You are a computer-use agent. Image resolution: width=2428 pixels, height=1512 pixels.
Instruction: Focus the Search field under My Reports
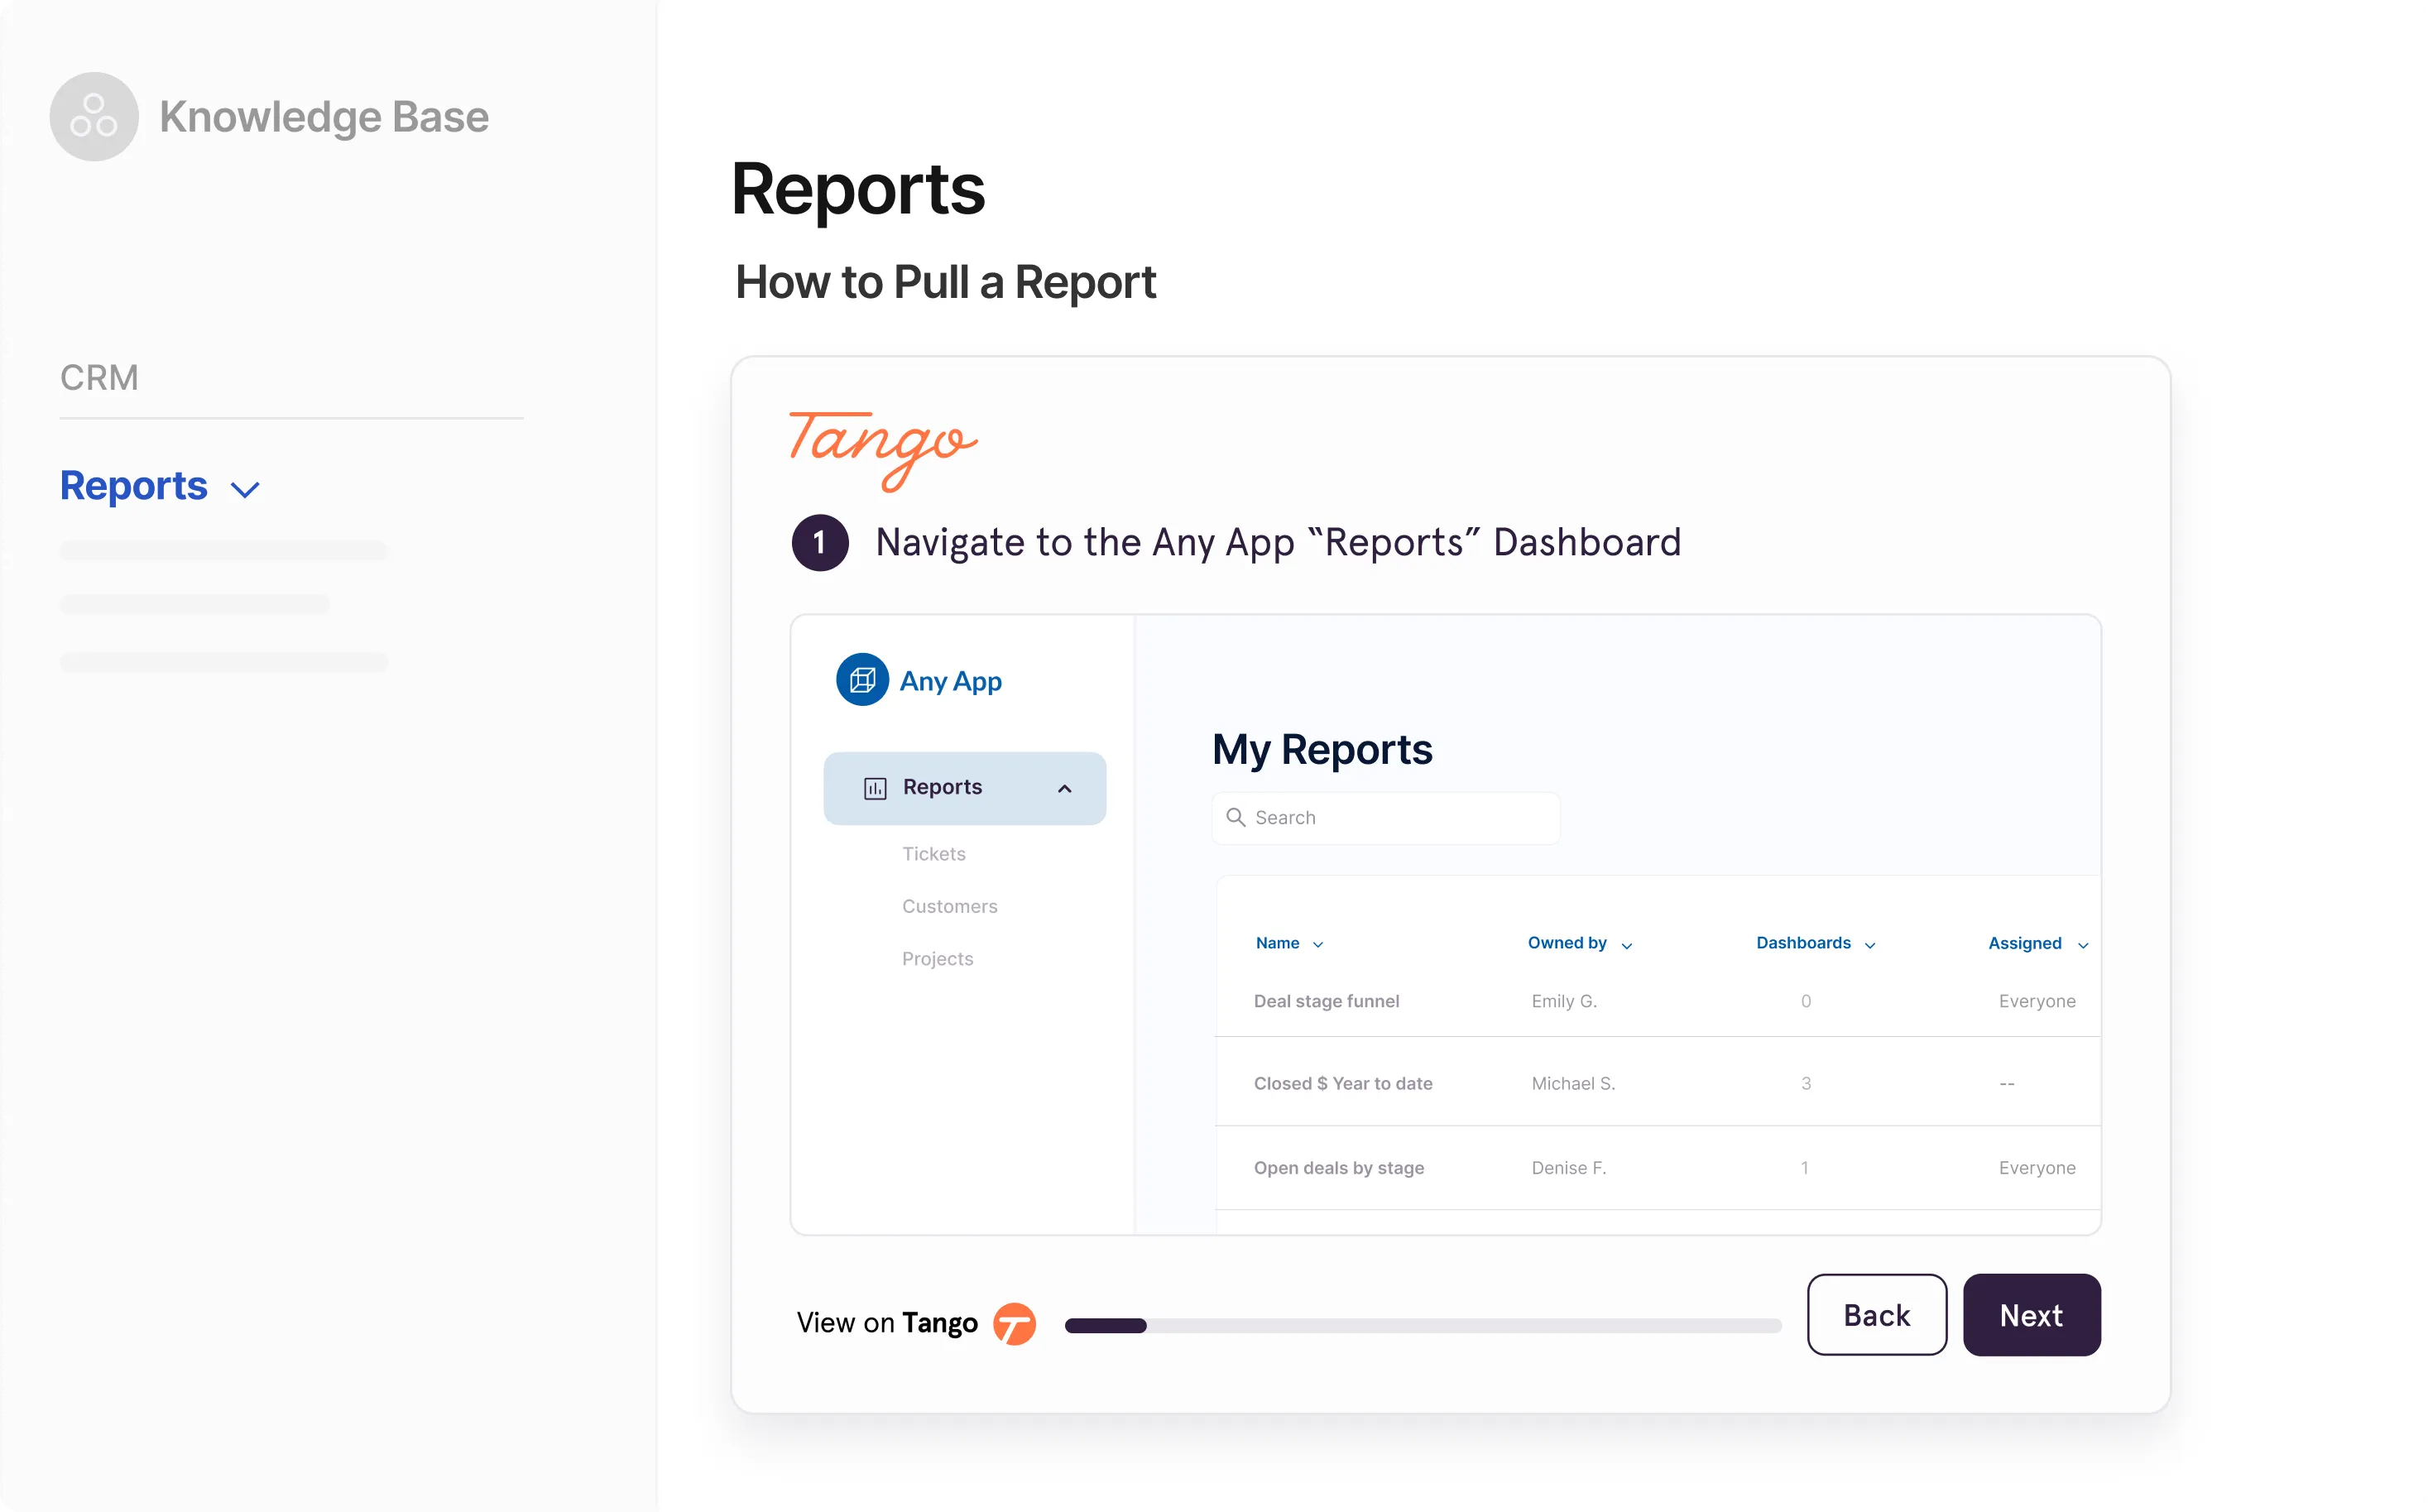coord(1386,818)
